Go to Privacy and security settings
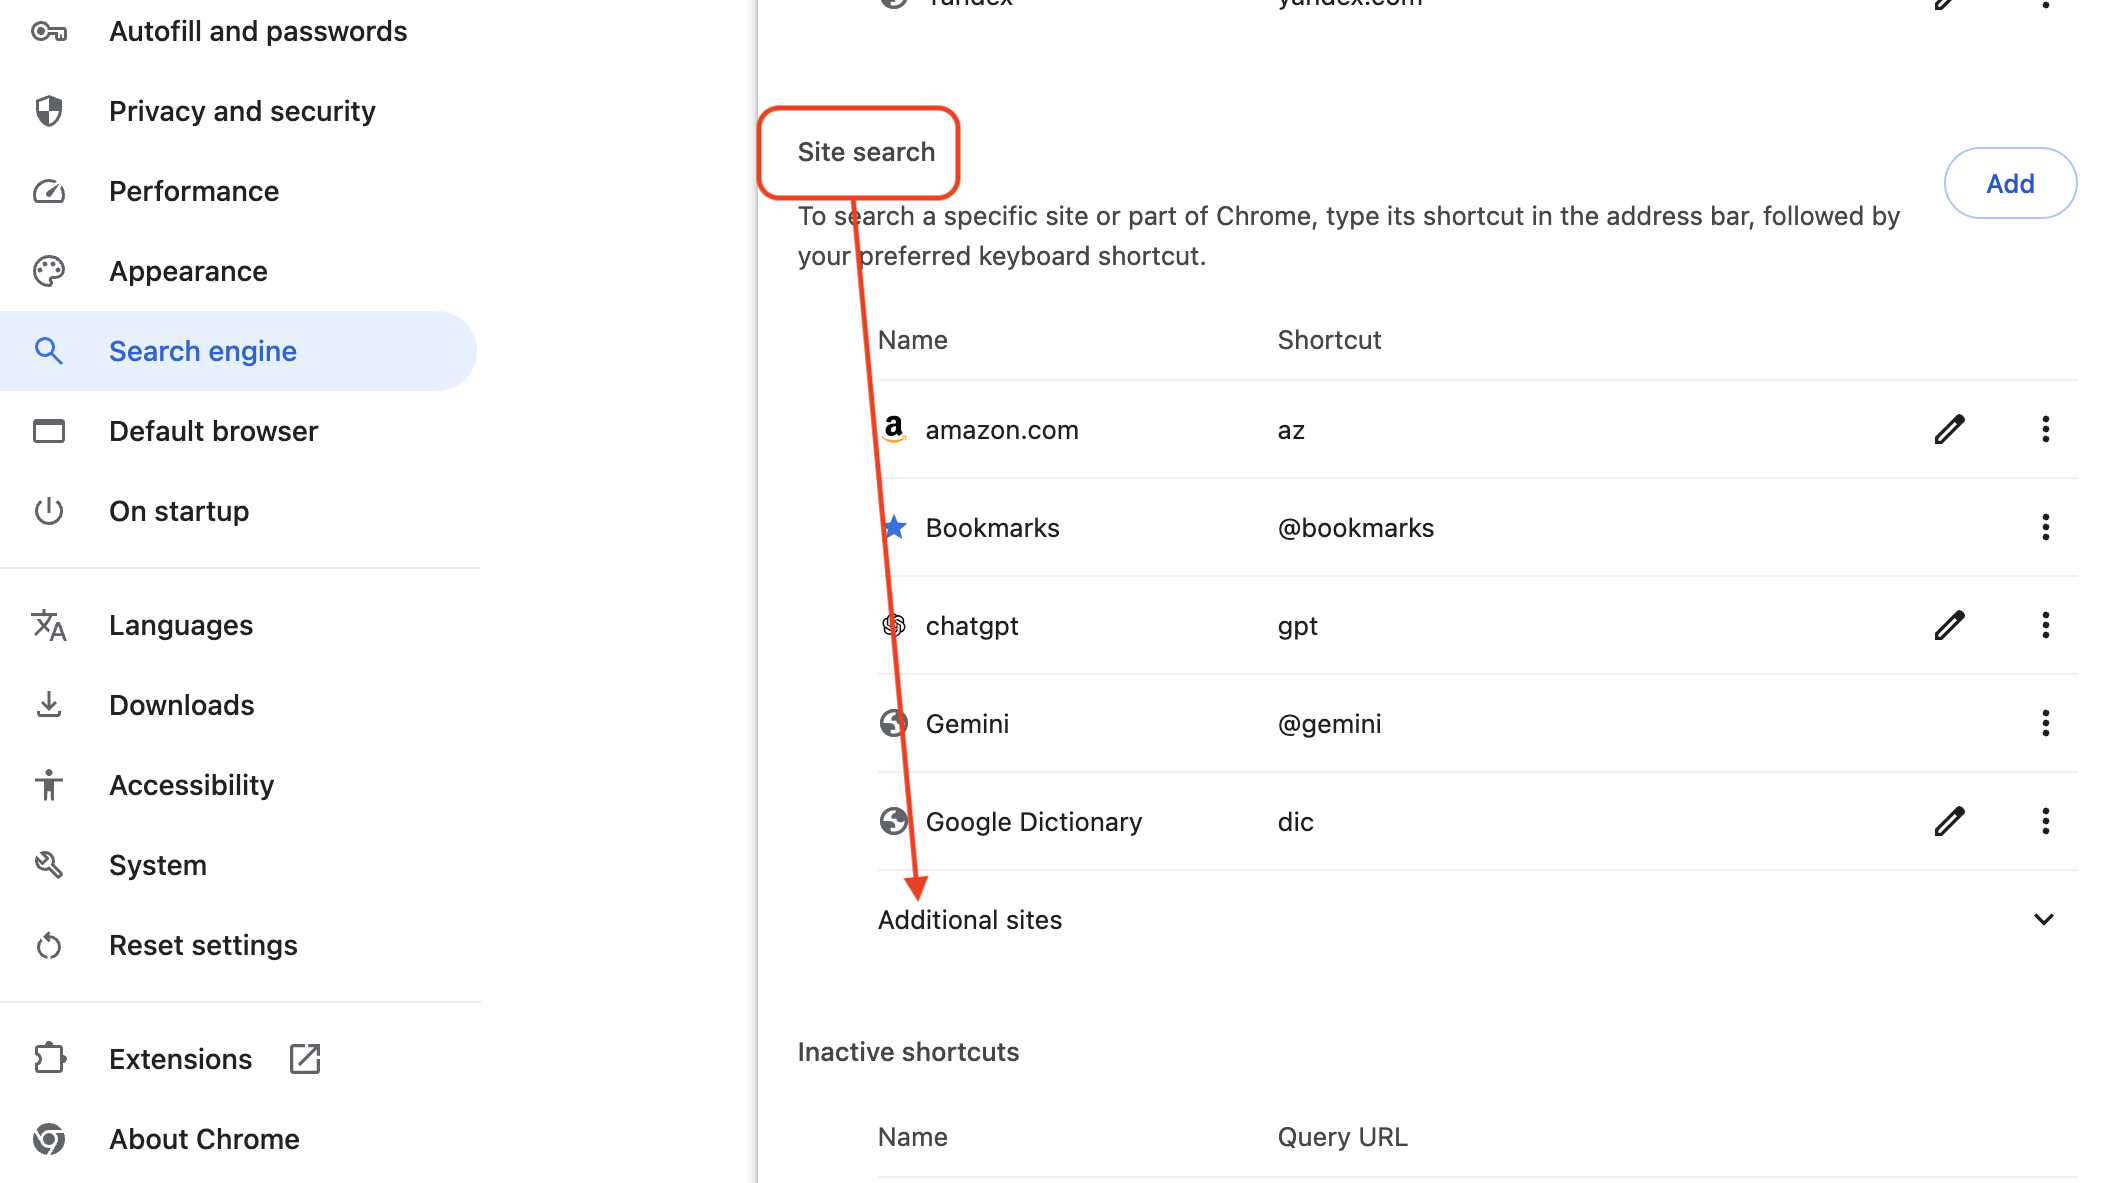Image resolution: width=2104 pixels, height=1183 pixels. point(242,112)
